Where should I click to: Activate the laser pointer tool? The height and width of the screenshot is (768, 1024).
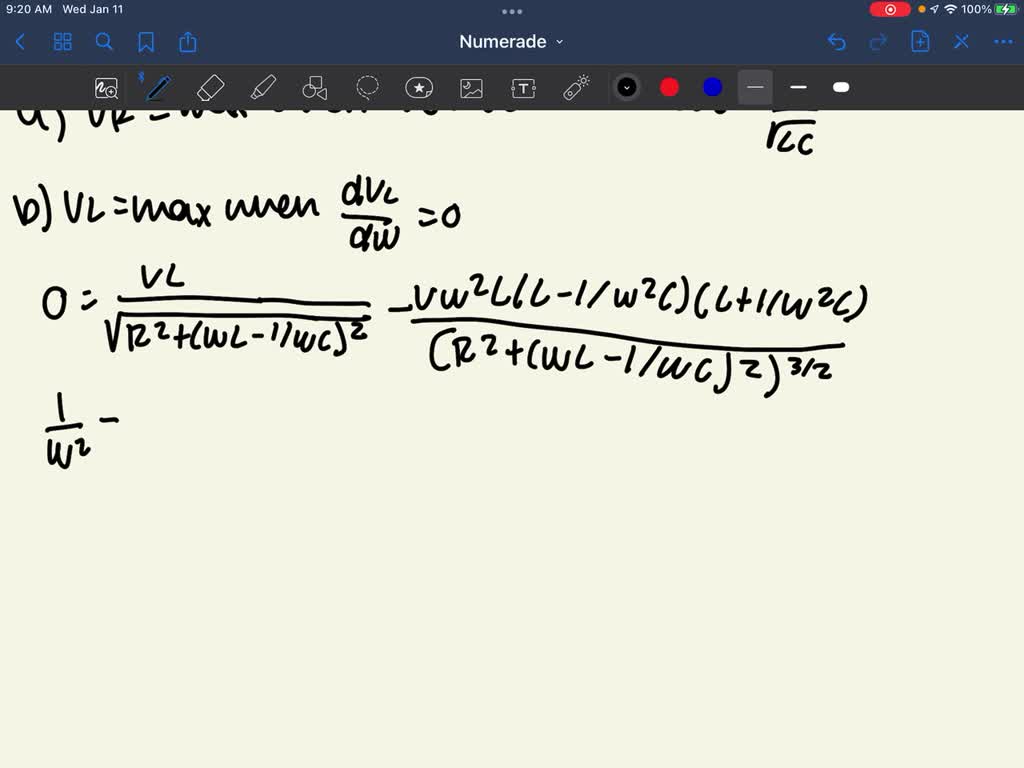(575, 87)
